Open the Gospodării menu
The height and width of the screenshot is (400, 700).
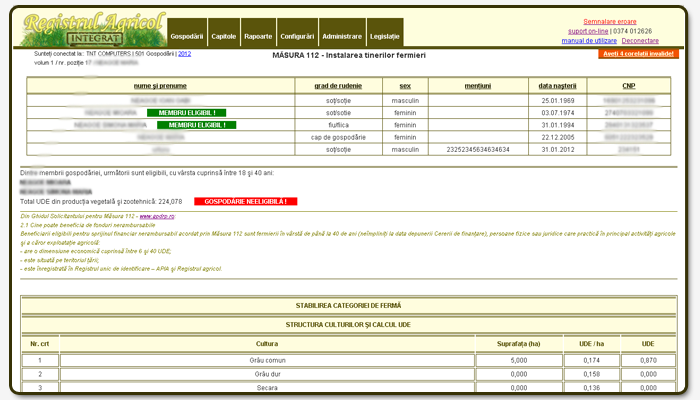[187, 33]
